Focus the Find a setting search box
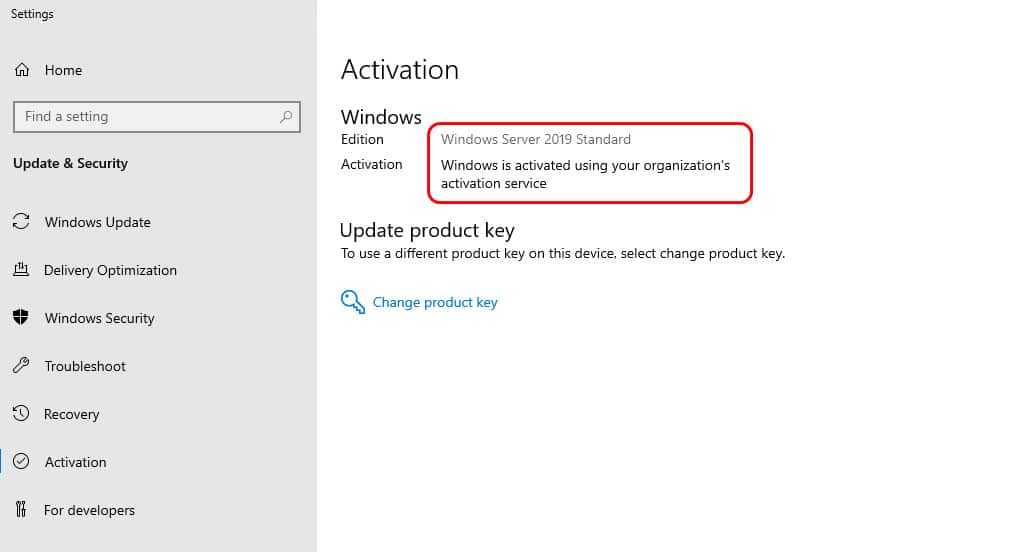The height and width of the screenshot is (552, 1024). (x=157, y=117)
